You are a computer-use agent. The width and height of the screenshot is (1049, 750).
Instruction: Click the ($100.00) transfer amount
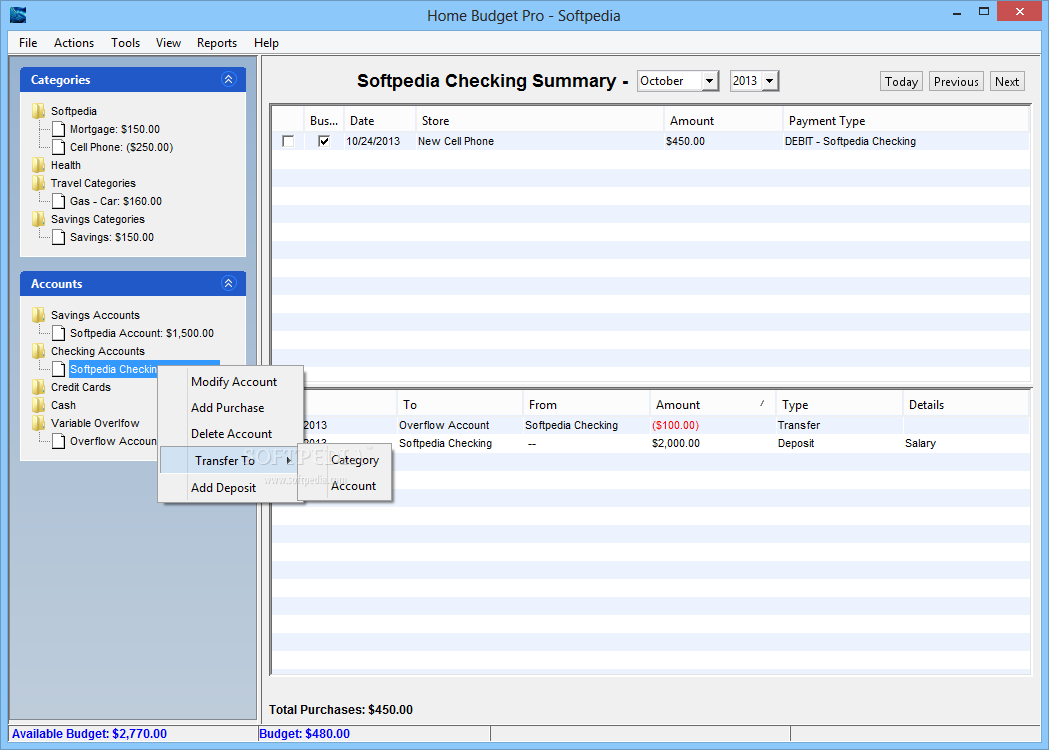(x=675, y=426)
